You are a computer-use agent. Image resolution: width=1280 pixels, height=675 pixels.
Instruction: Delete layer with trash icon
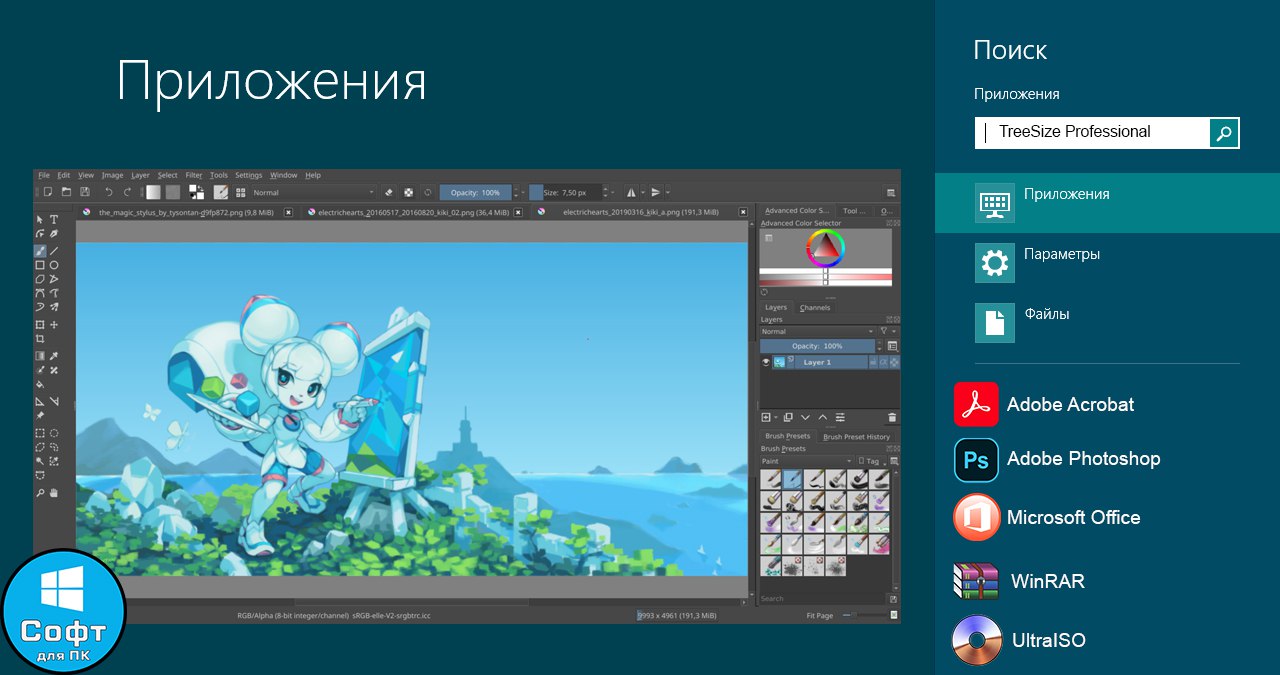(892, 418)
